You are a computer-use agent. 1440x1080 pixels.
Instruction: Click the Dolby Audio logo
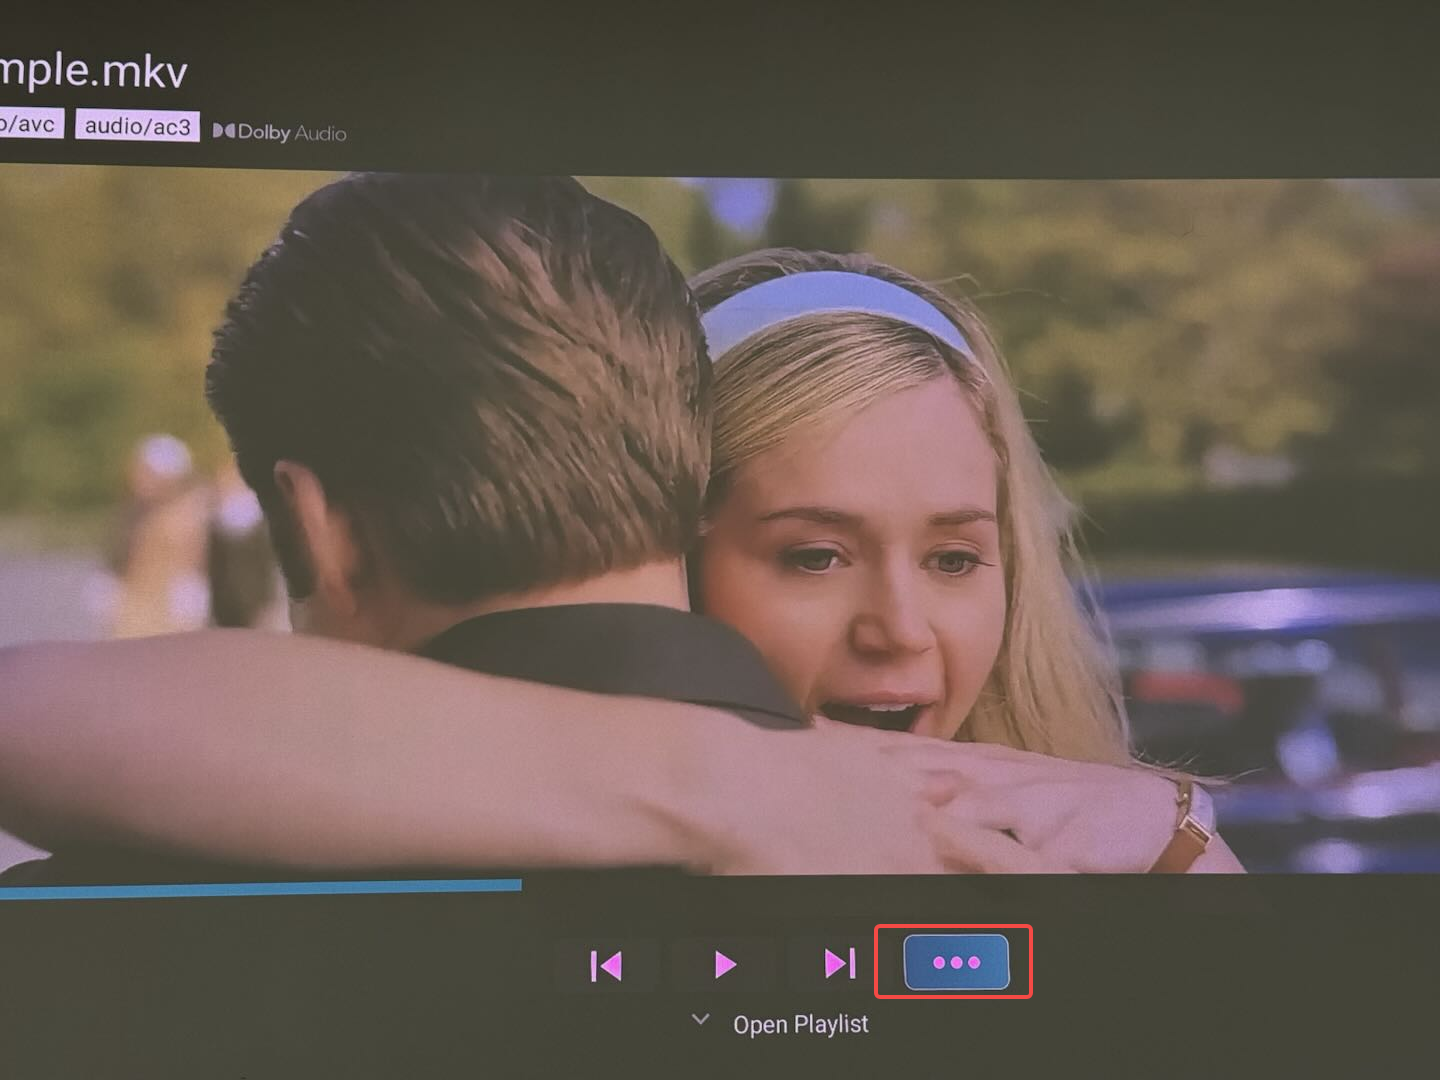tap(280, 132)
